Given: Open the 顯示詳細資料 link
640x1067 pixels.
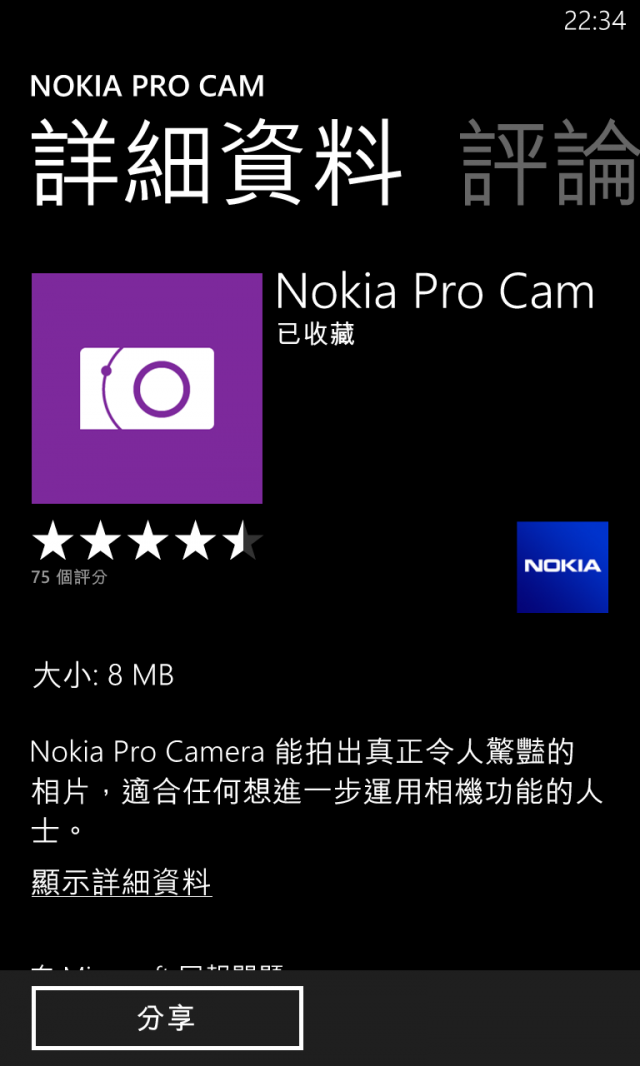Looking at the screenshot, I should coord(122,882).
